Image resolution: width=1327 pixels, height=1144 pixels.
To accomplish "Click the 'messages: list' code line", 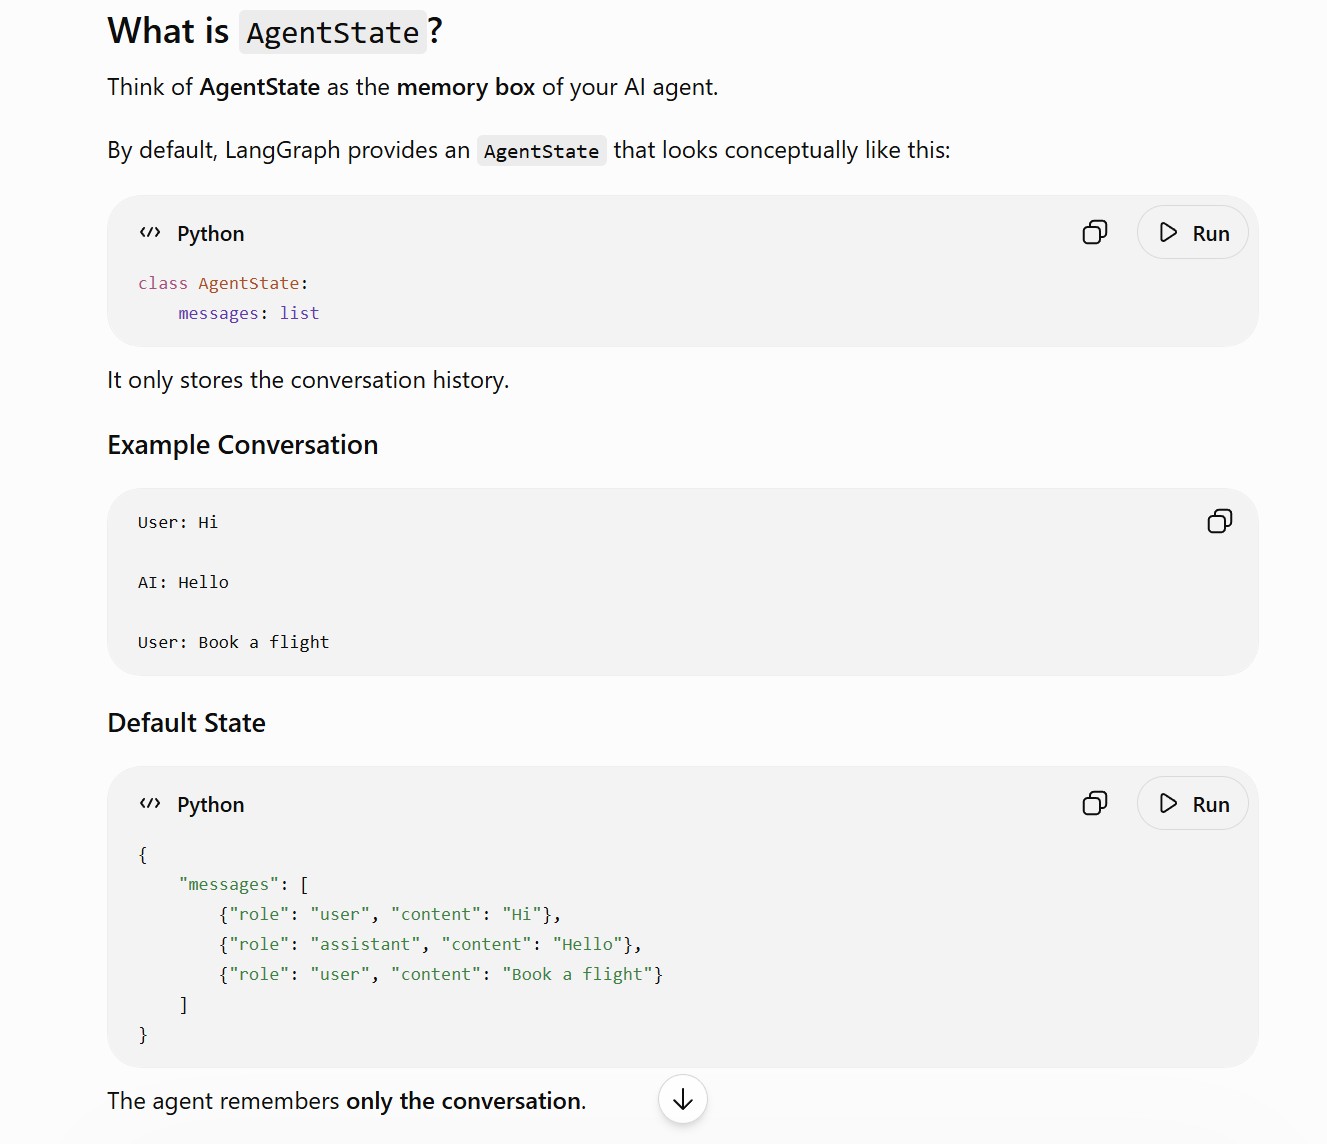I will 249,313.
